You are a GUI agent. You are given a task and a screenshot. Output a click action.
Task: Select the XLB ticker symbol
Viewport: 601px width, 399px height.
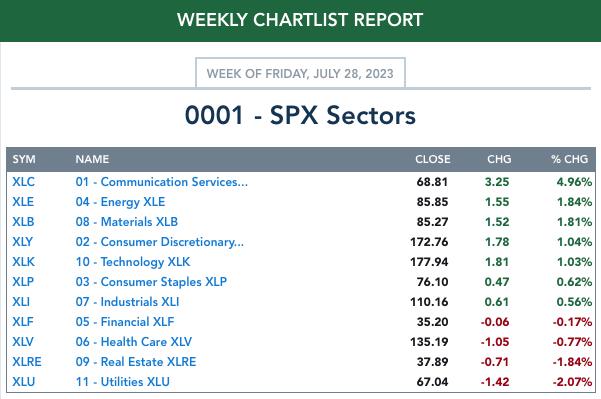tap(23, 222)
